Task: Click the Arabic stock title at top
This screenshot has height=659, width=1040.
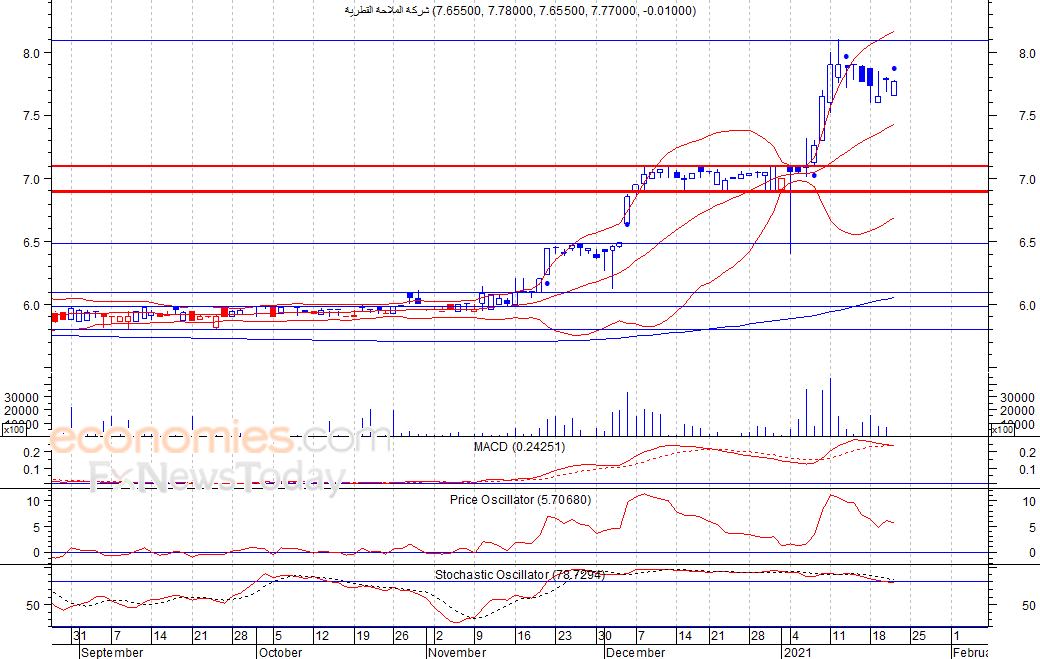Action: (x=520, y=11)
